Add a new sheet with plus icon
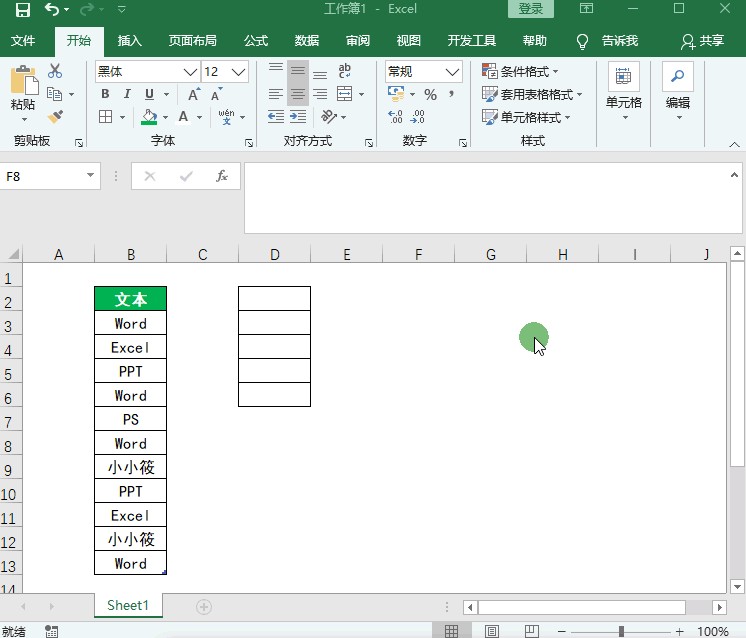 click(204, 607)
